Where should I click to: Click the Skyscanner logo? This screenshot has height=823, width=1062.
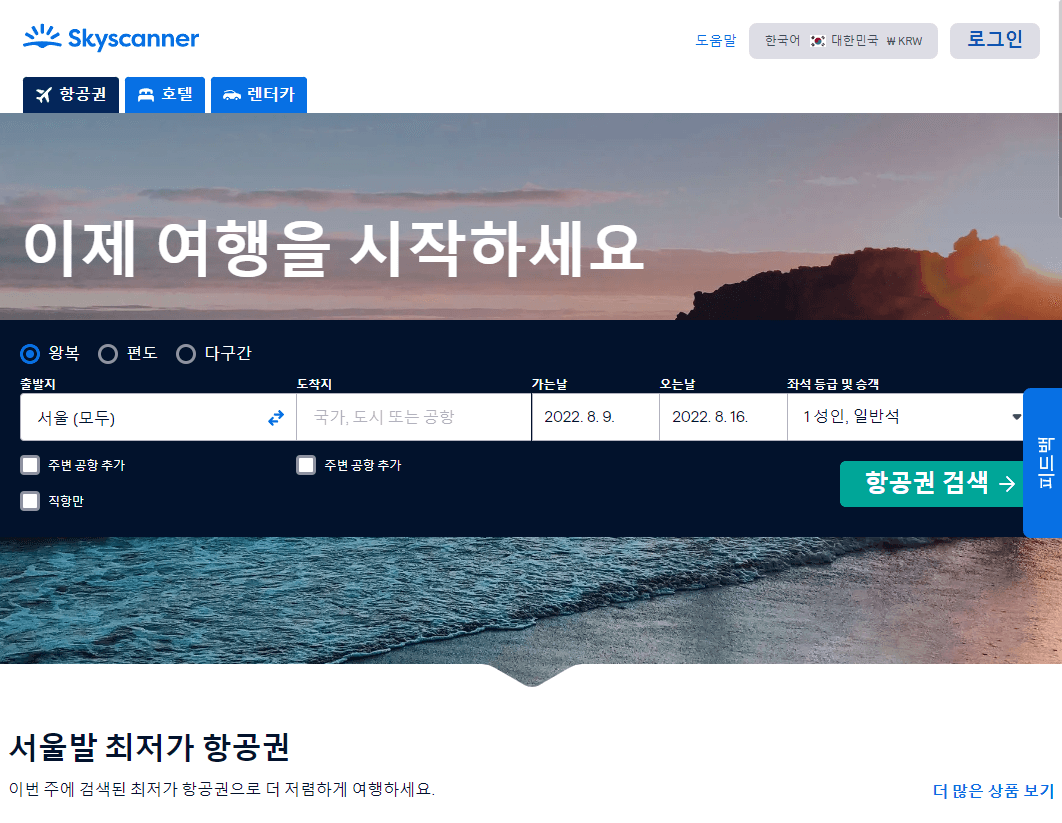[x=110, y=38]
